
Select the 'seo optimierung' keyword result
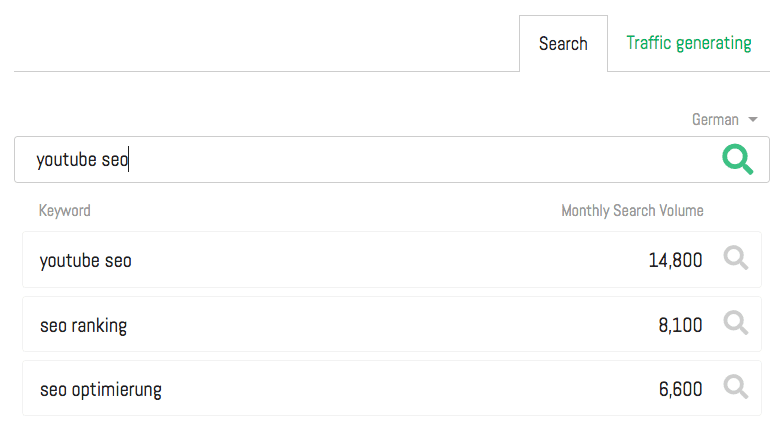click(101, 389)
